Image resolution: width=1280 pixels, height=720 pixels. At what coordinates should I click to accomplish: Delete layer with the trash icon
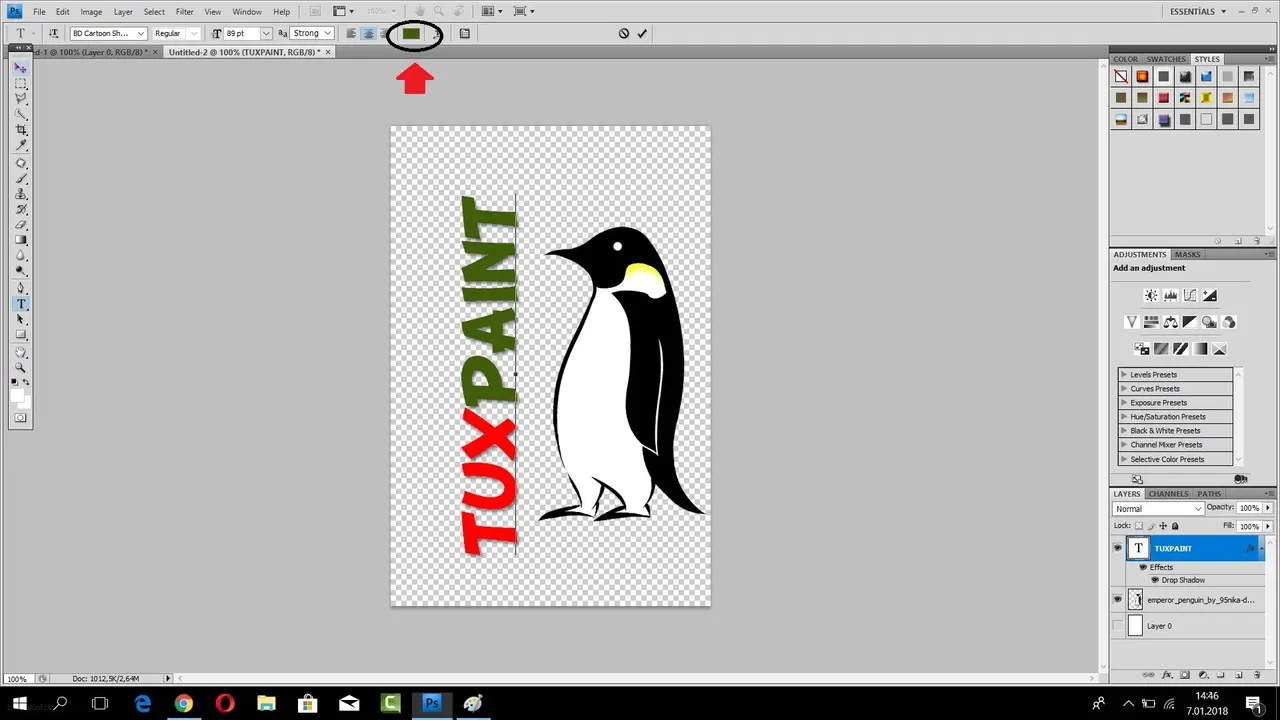pos(1257,675)
